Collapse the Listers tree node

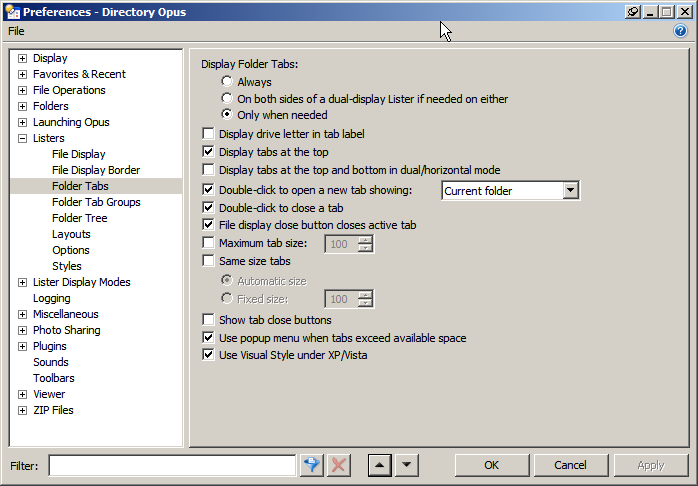[22, 138]
